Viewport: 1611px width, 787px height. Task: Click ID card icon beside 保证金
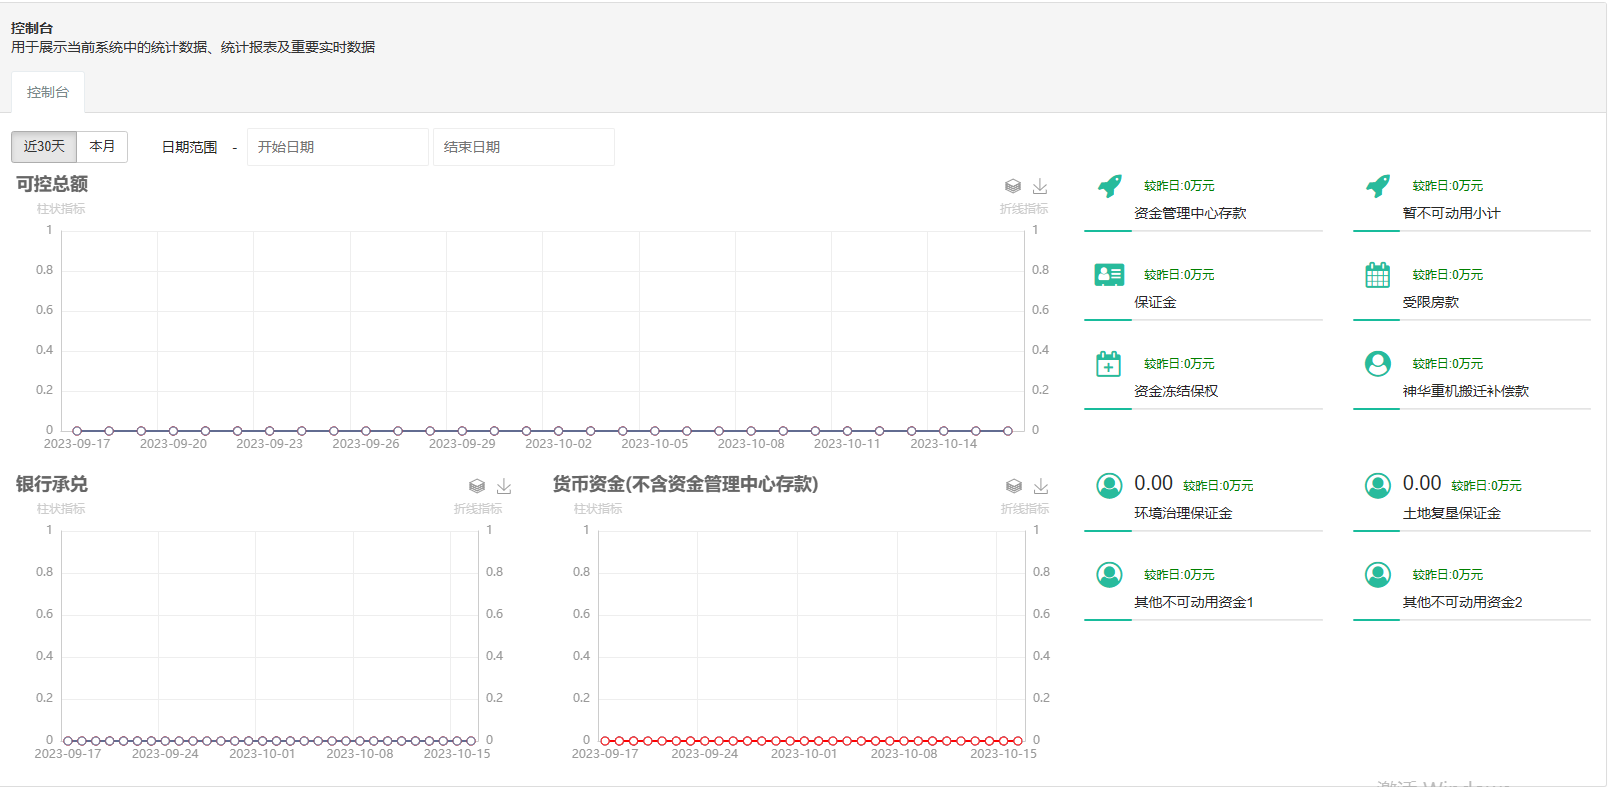click(1109, 275)
